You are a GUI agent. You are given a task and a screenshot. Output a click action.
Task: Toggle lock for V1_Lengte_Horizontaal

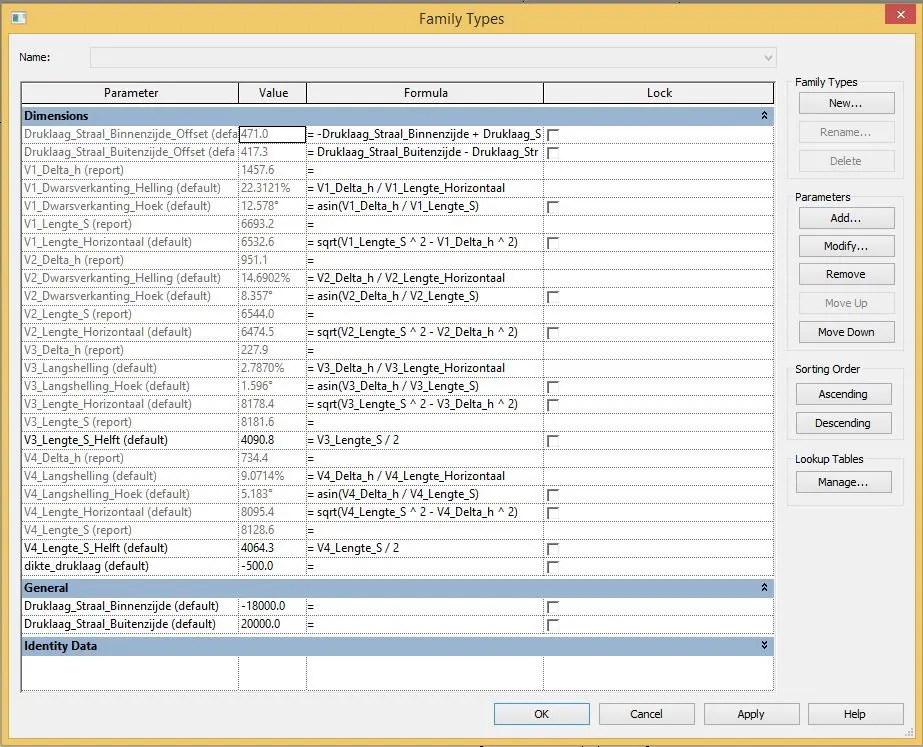(553, 243)
